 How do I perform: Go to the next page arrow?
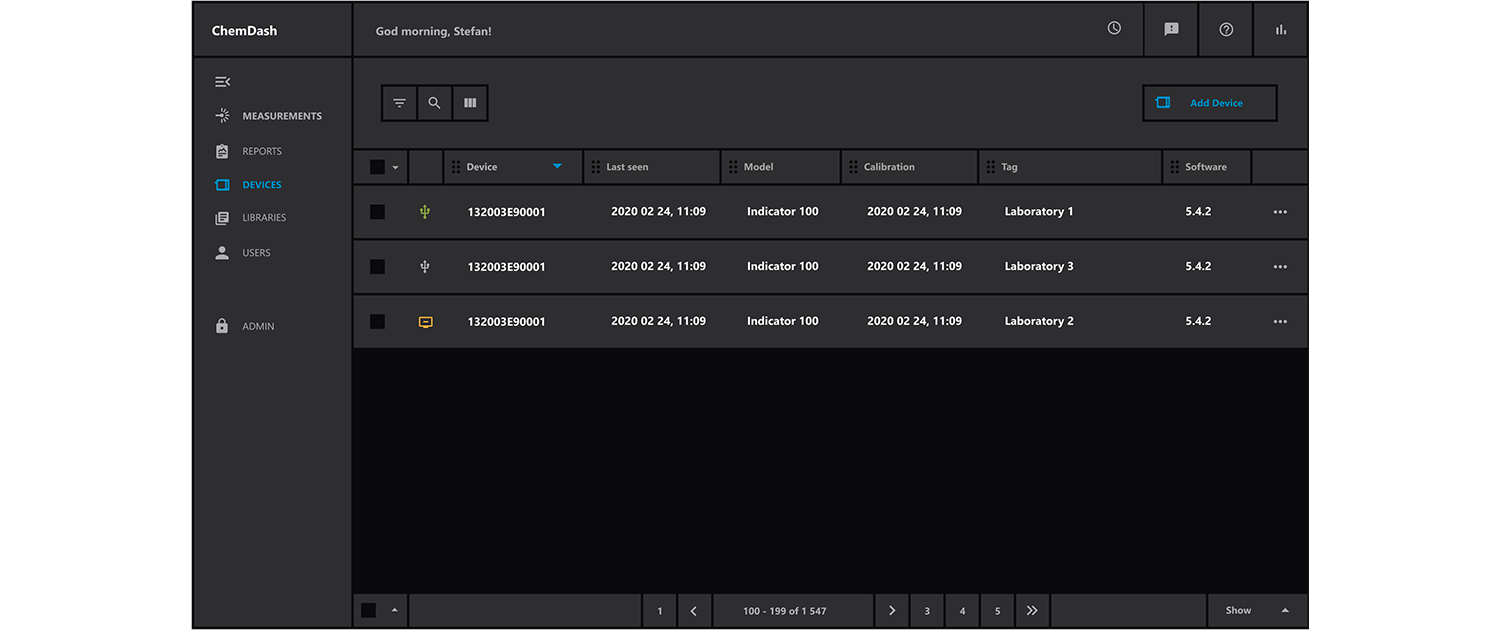(x=892, y=611)
